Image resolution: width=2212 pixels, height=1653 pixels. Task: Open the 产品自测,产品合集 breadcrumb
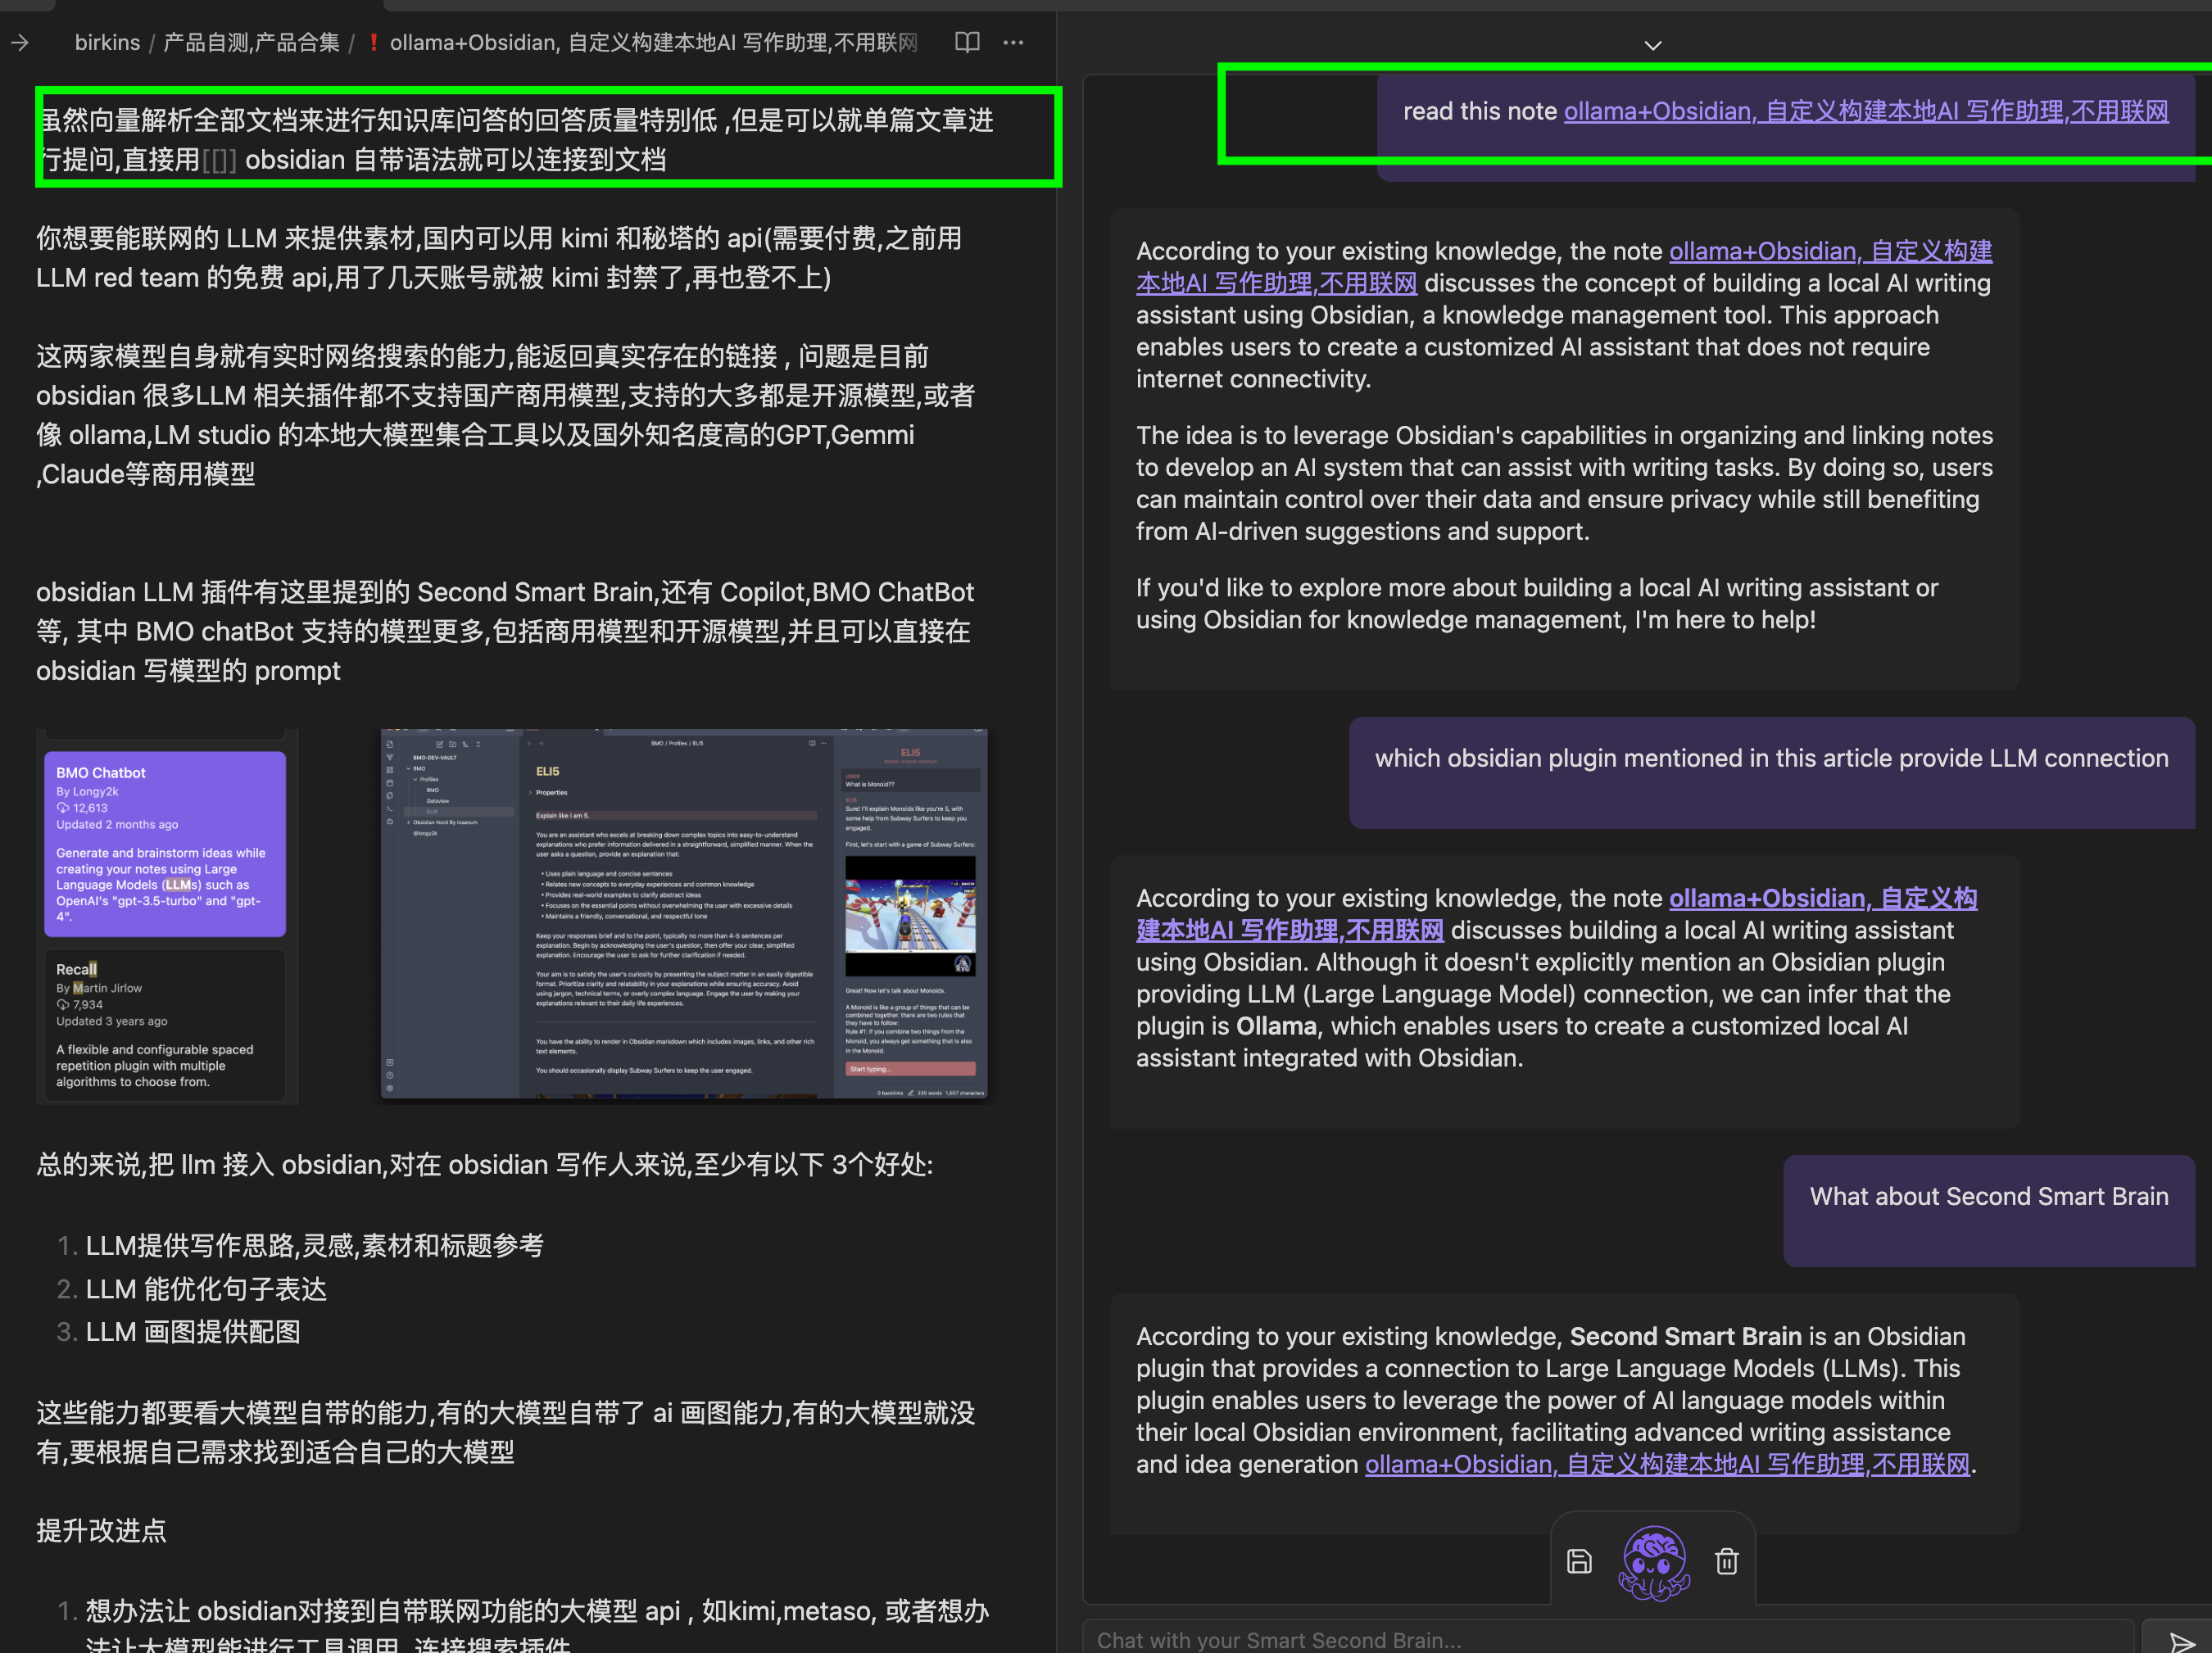[x=251, y=42]
